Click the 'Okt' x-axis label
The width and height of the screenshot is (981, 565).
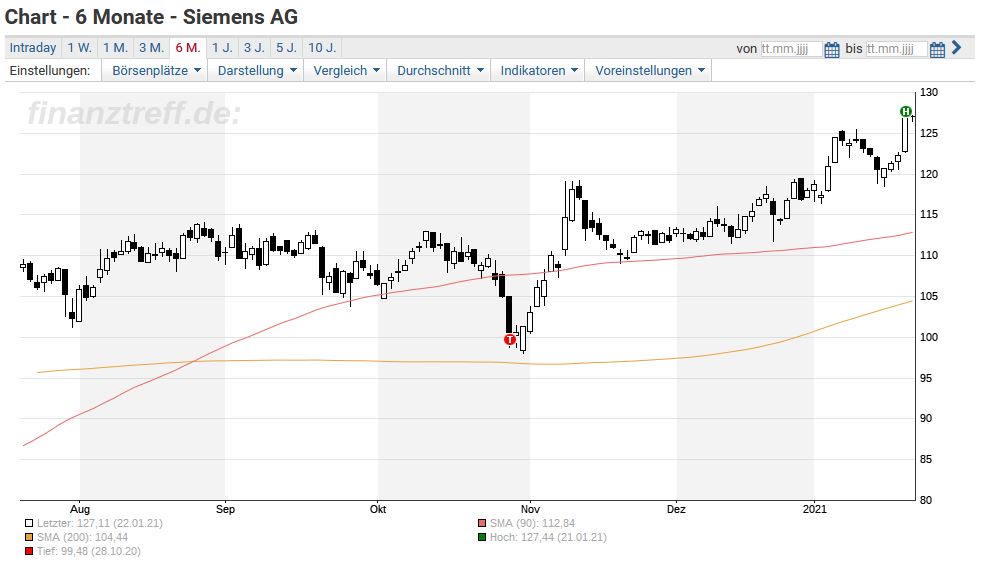pos(378,509)
